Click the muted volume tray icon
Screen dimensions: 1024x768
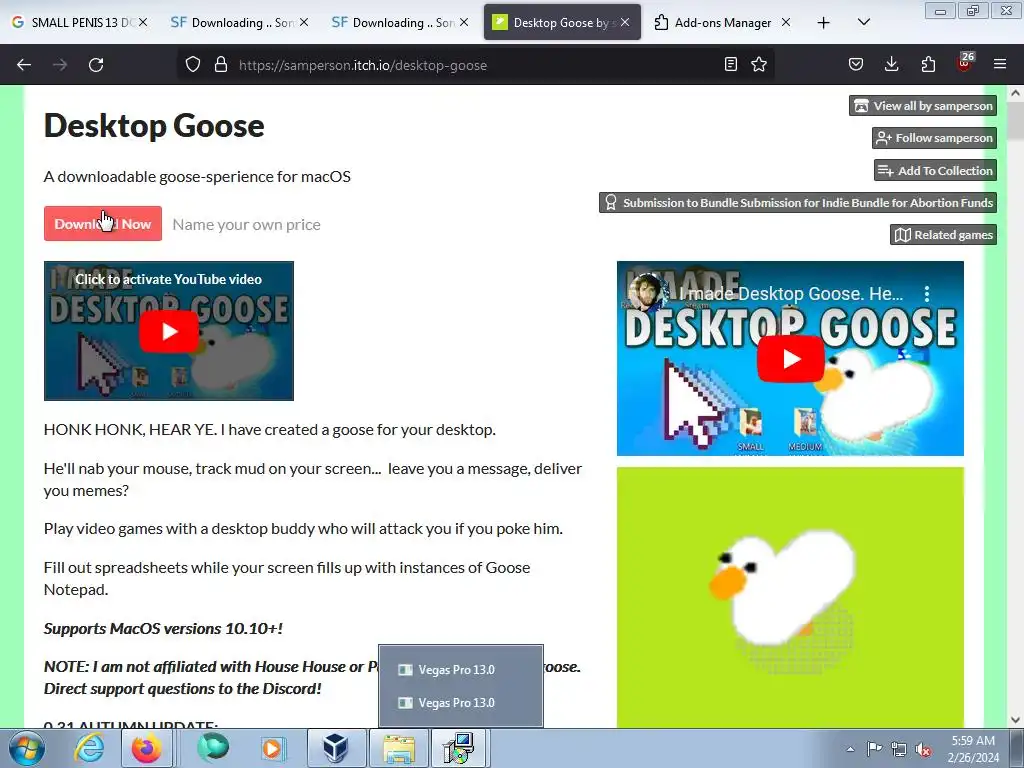(923, 749)
